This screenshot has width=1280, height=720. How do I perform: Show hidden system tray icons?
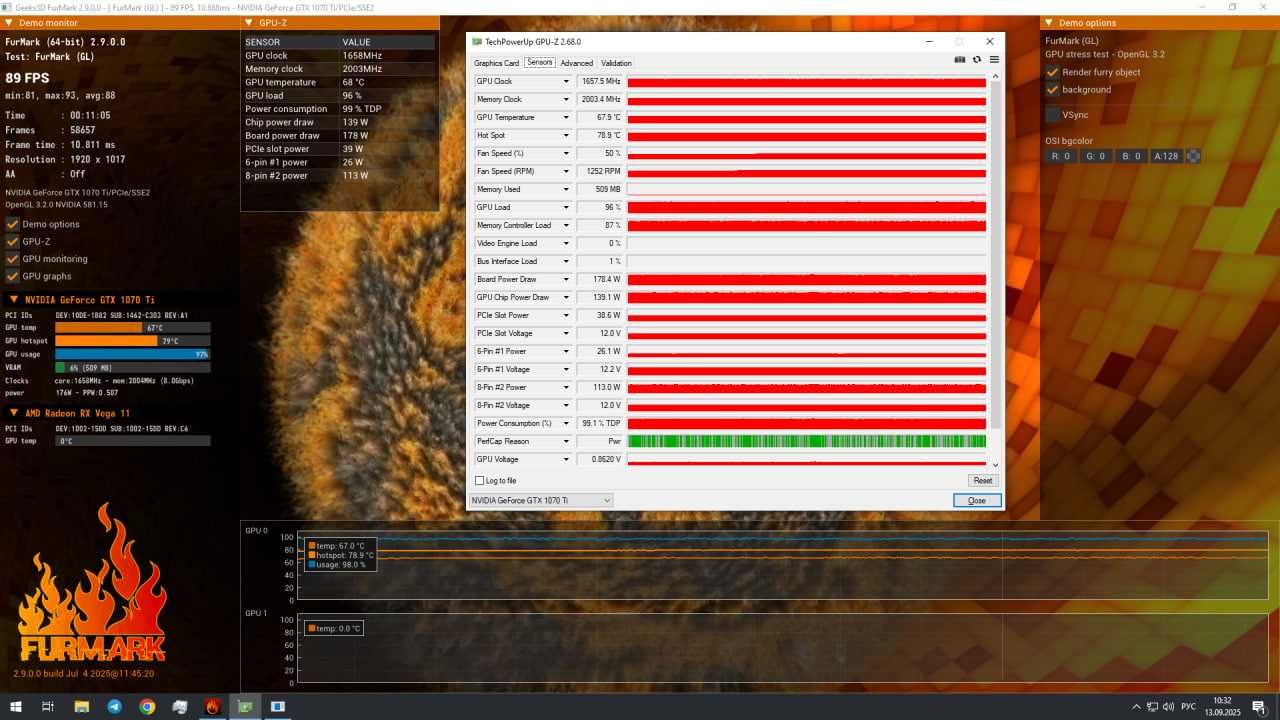point(1136,707)
